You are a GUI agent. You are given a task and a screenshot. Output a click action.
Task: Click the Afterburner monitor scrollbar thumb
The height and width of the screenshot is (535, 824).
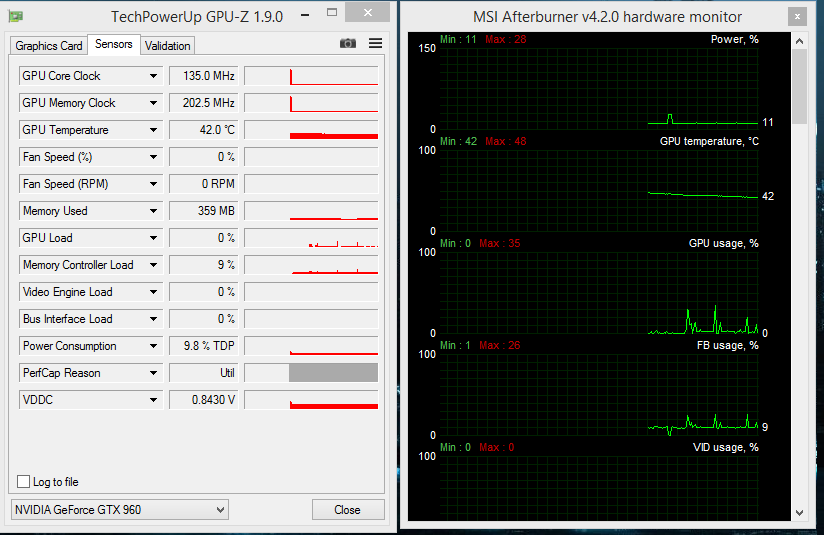pyautogui.click(x=799, y=86)
